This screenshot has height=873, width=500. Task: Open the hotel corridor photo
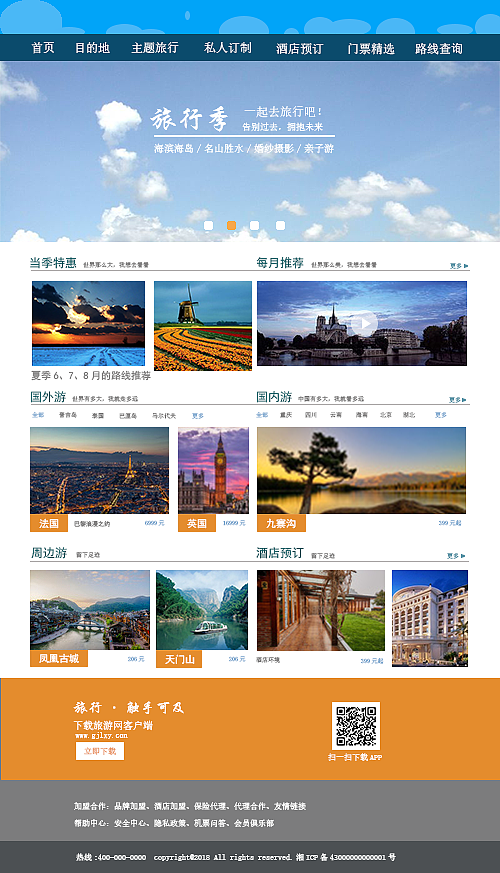click(x=321, y=610)
